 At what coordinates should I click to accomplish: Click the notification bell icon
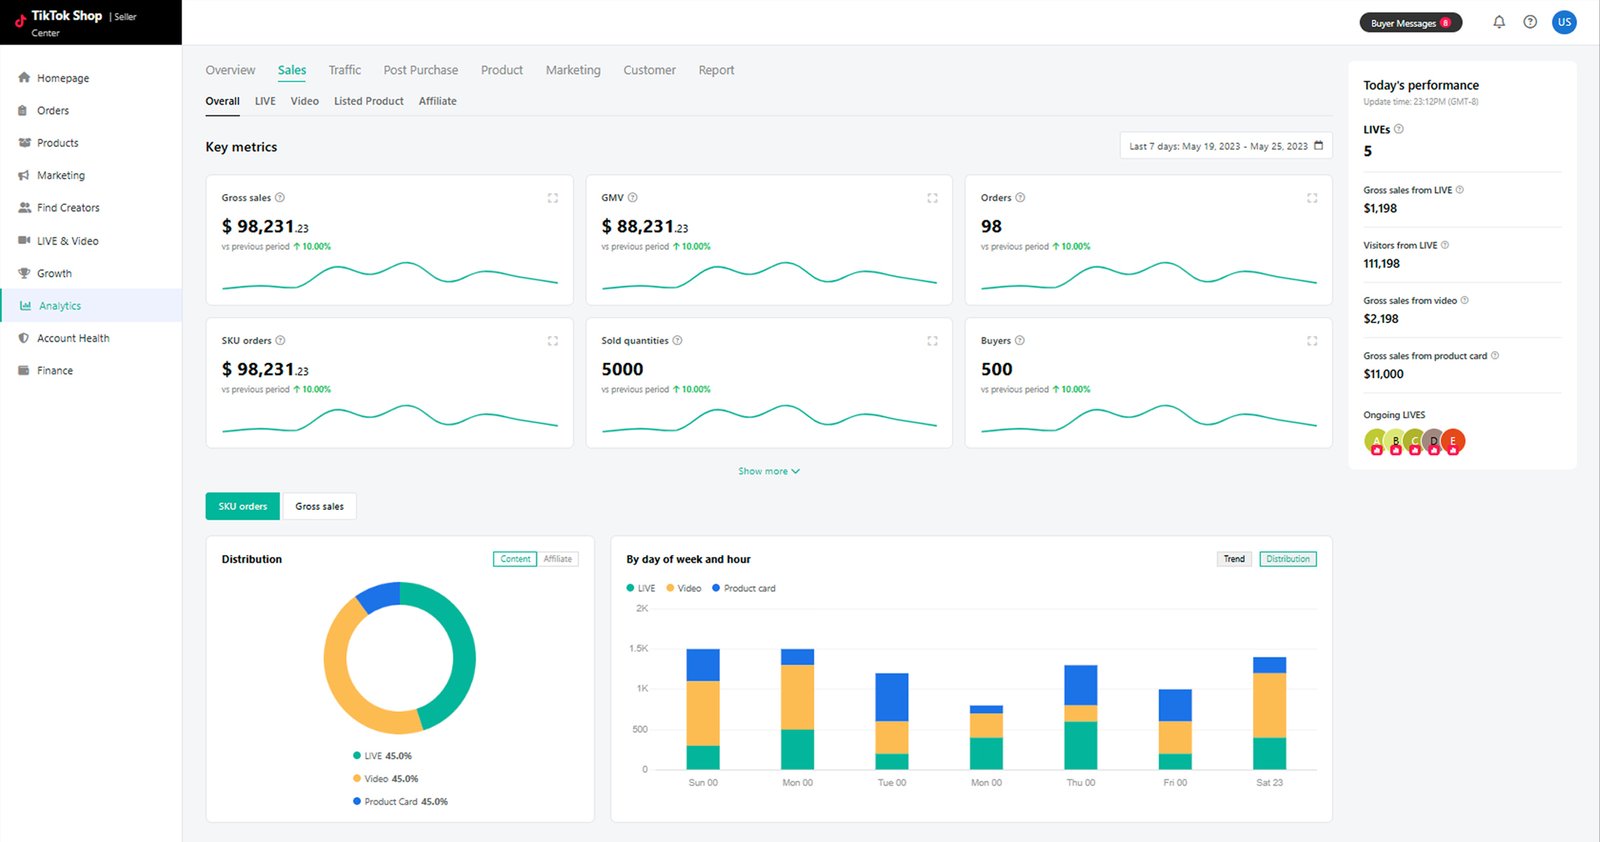pos(1499,22)
